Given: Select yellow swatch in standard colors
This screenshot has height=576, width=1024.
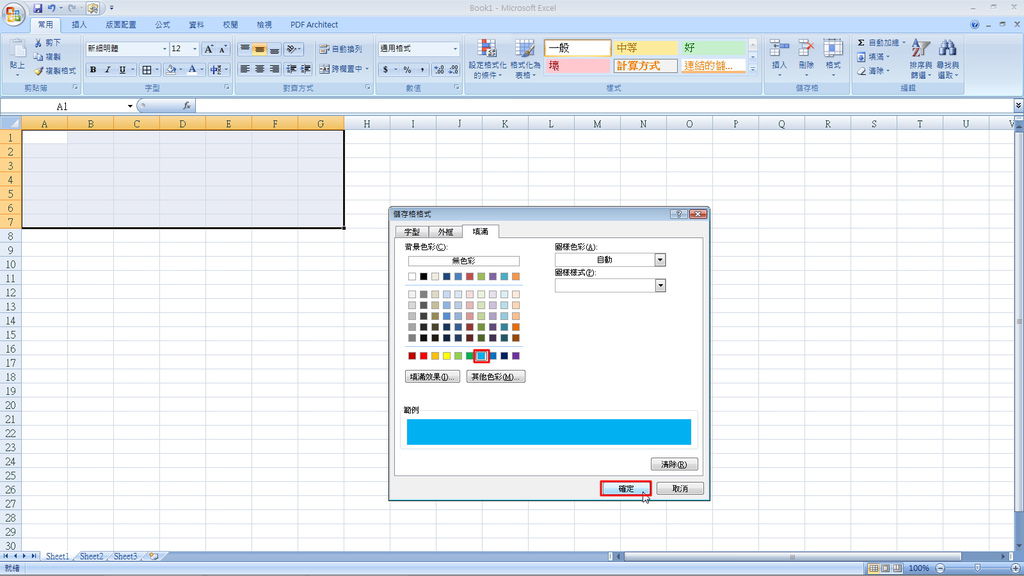Looking at the screenshot, I should tap(447, 356).
